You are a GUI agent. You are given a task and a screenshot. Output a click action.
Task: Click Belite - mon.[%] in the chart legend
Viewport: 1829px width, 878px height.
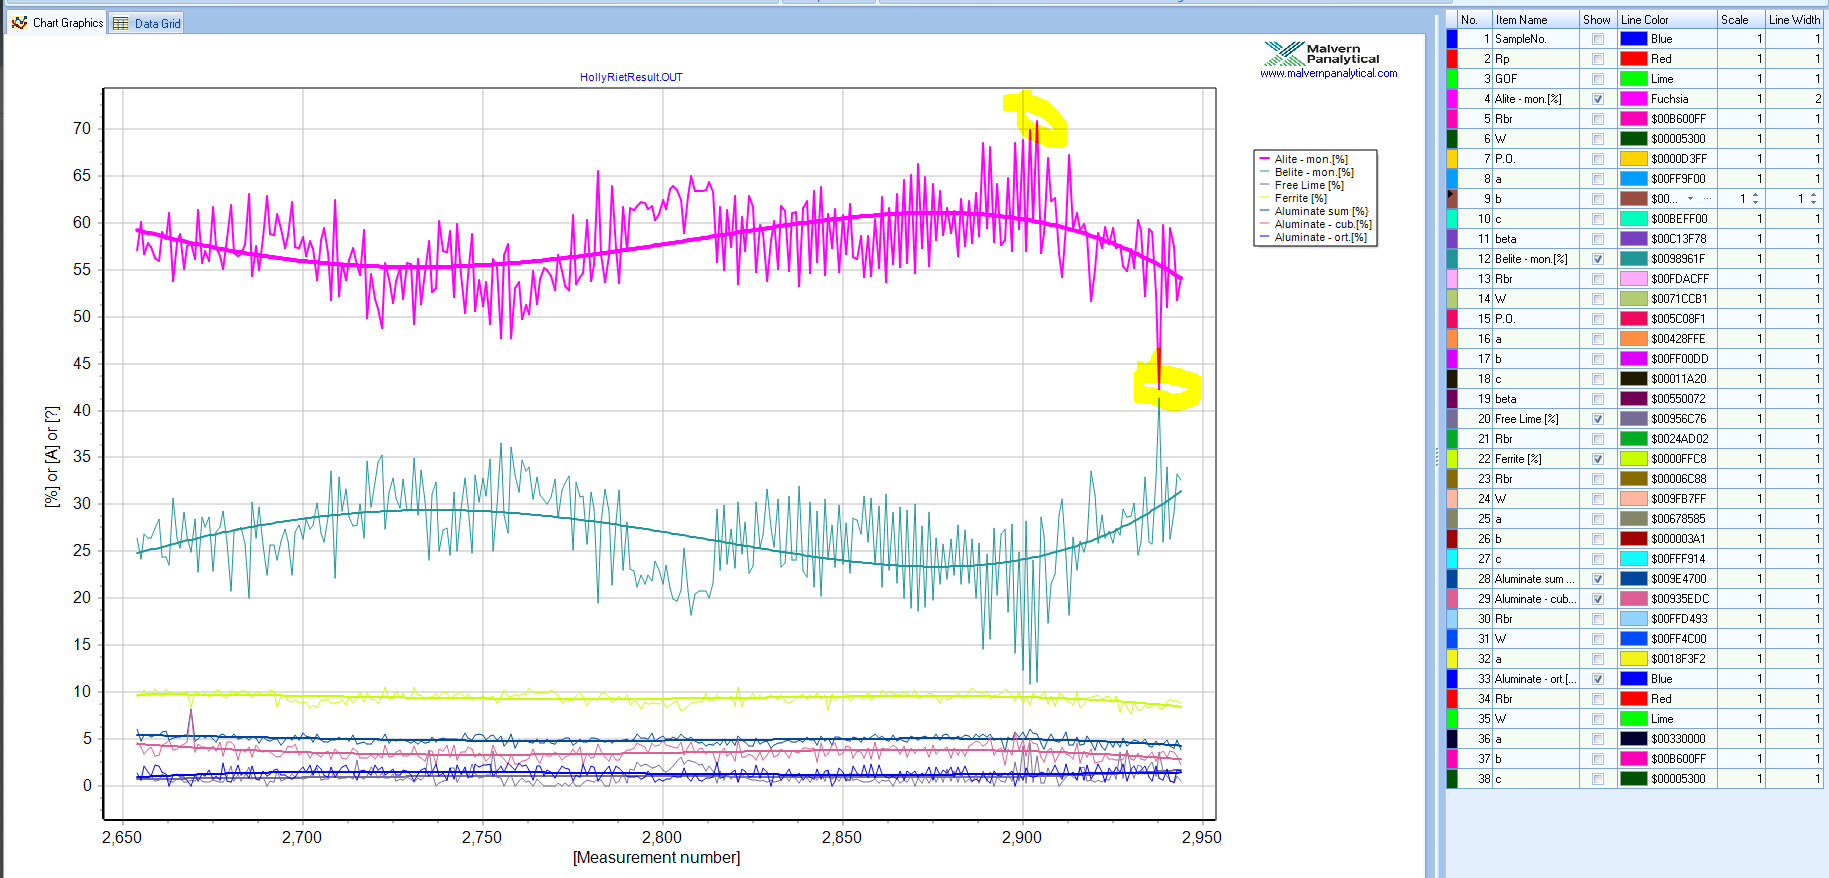(1314, 172)
